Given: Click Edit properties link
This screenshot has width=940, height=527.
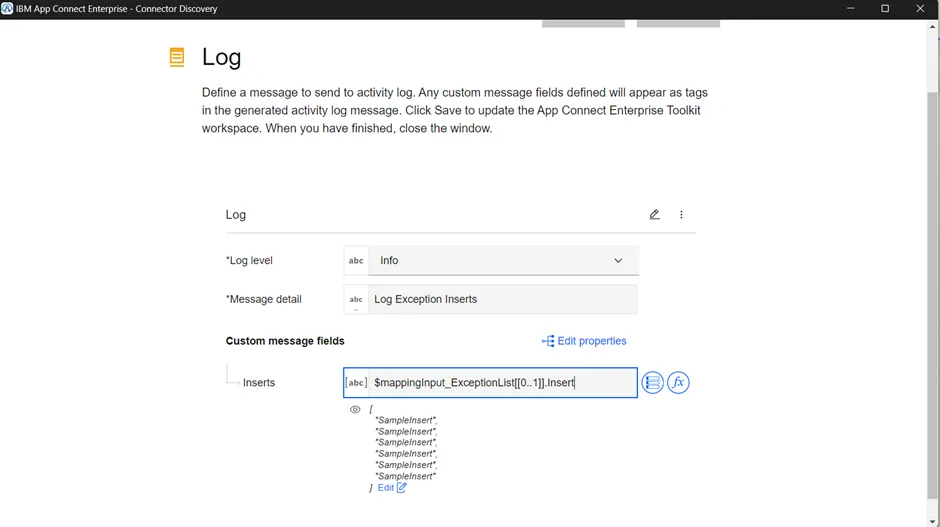Looking at the screenshot, I should point(584,341).
